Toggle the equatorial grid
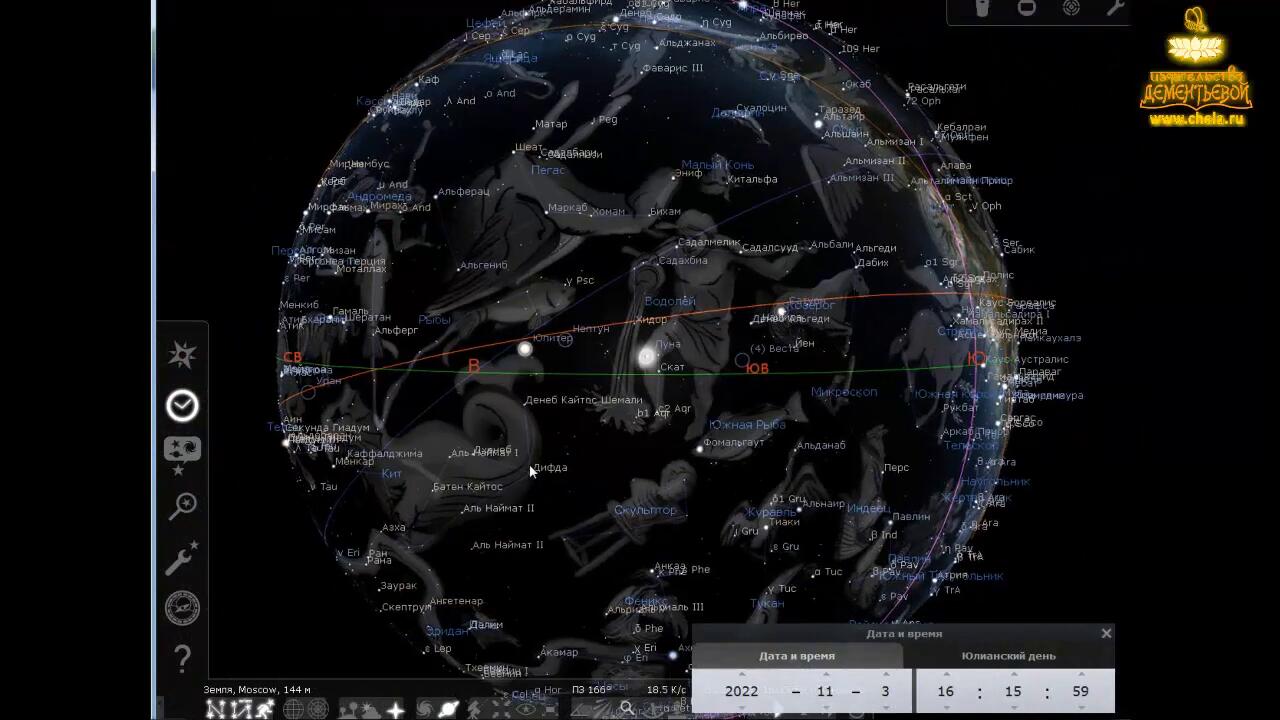 [293, 709]
